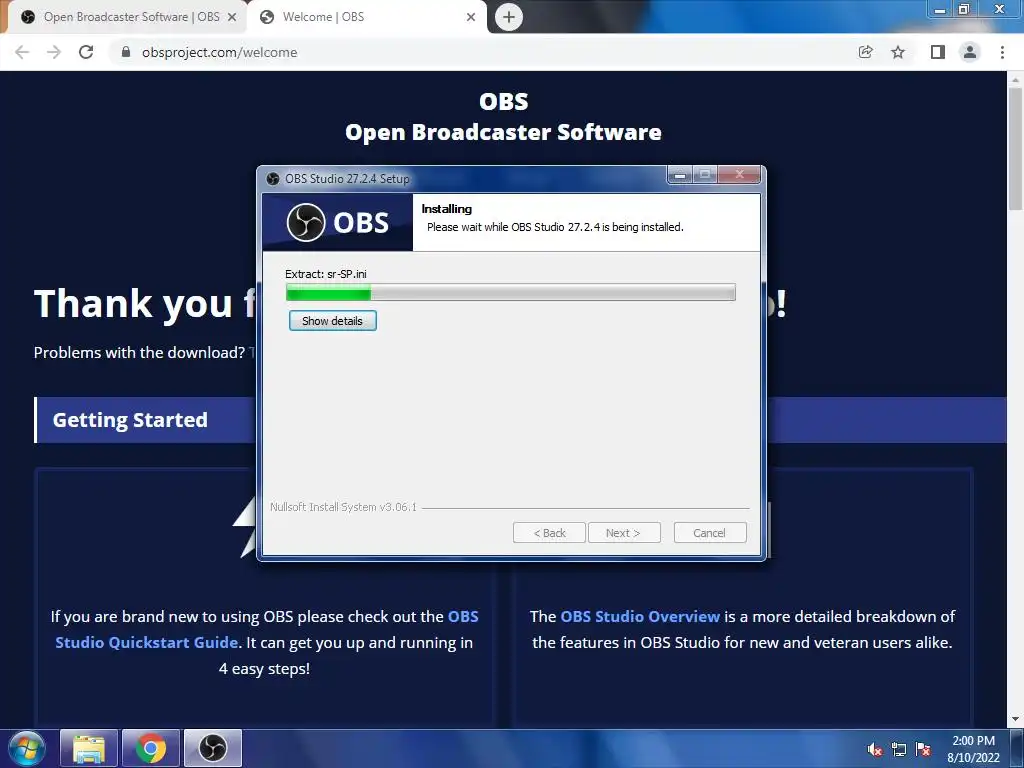Open the OBS Studio Quickstart Guide link
This screenshot has width=1024, height=768.
(x=266, y=630)
